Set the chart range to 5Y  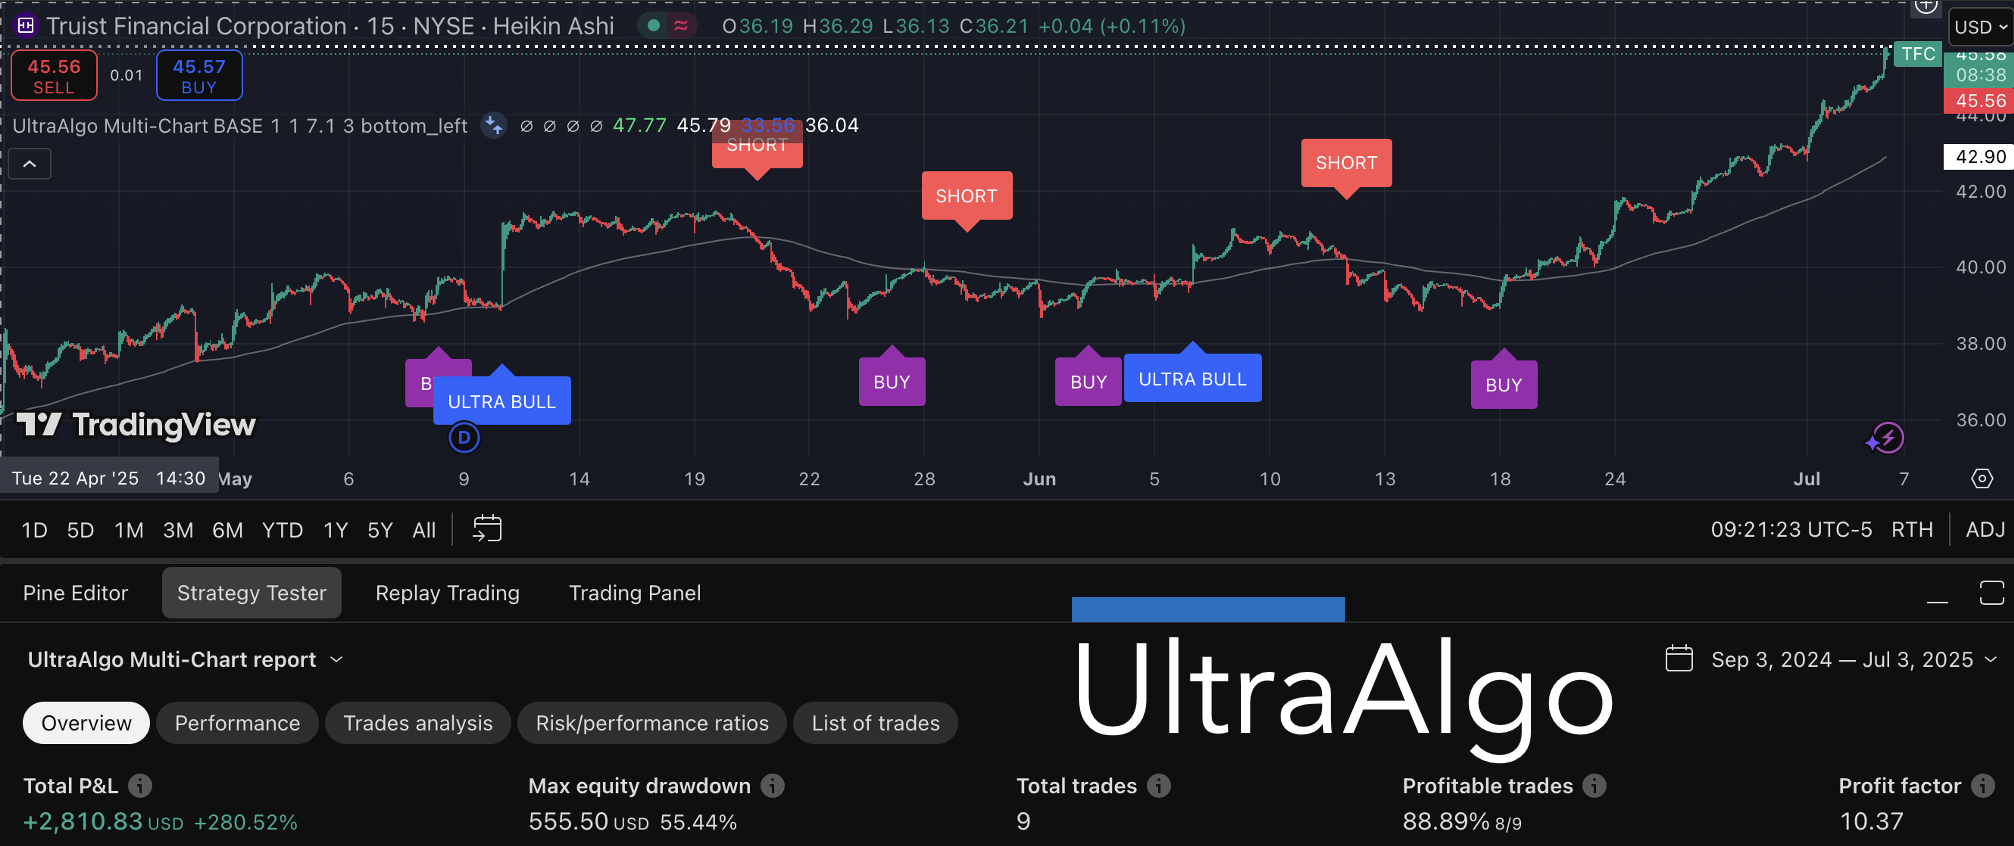[x=380, y=530]
